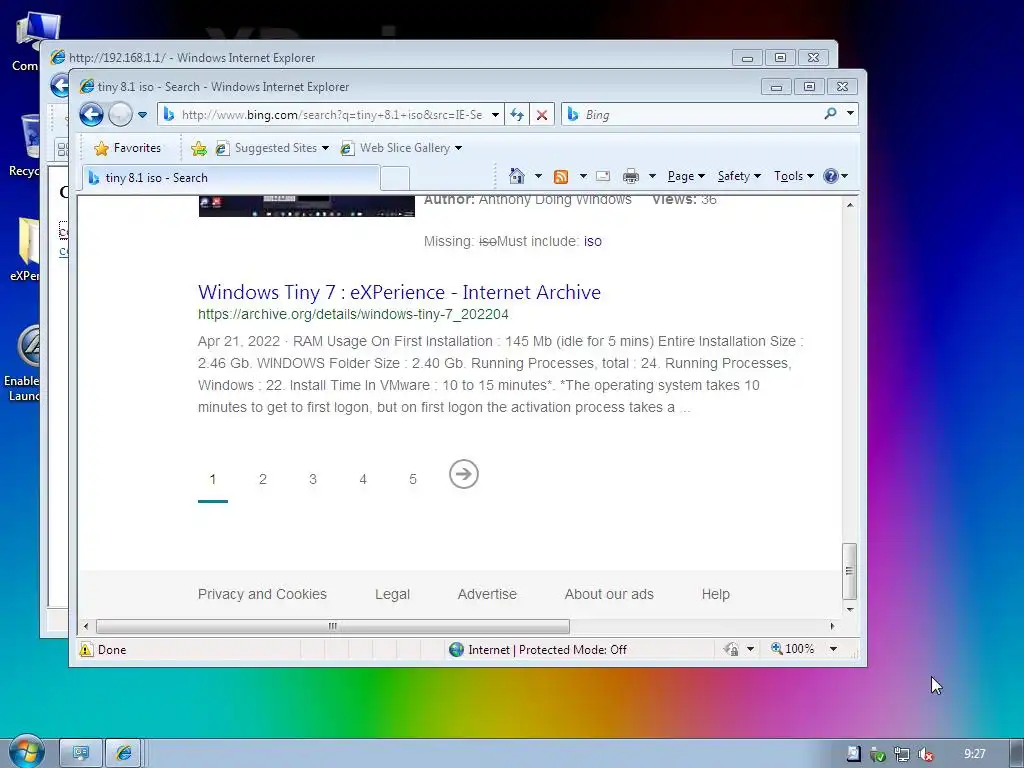Click the privacy report lock icon in status bar
The image size is (1024, 768).
pyautogui.click(x=731, y=649)
